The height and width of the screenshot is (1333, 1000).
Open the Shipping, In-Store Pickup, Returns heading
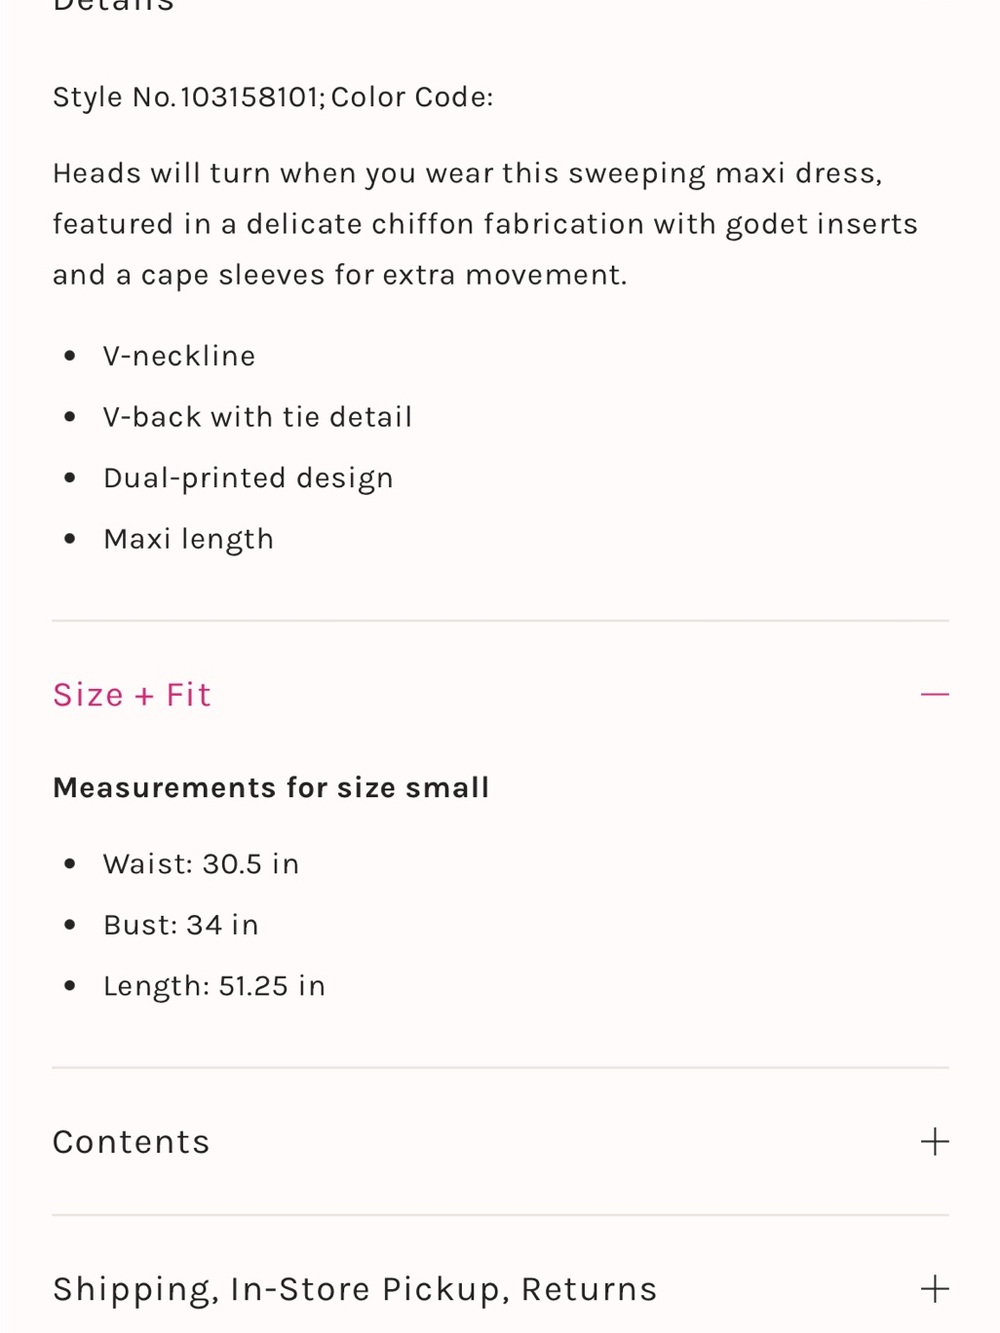point(355,1289)
